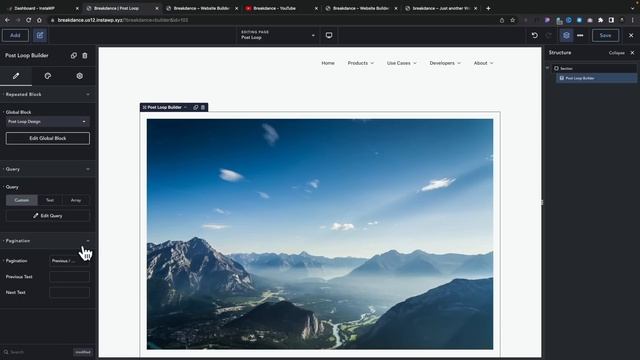
Task: Switch to the Breakdance - YouTube browser tab
Action: [x=280, y=8]
